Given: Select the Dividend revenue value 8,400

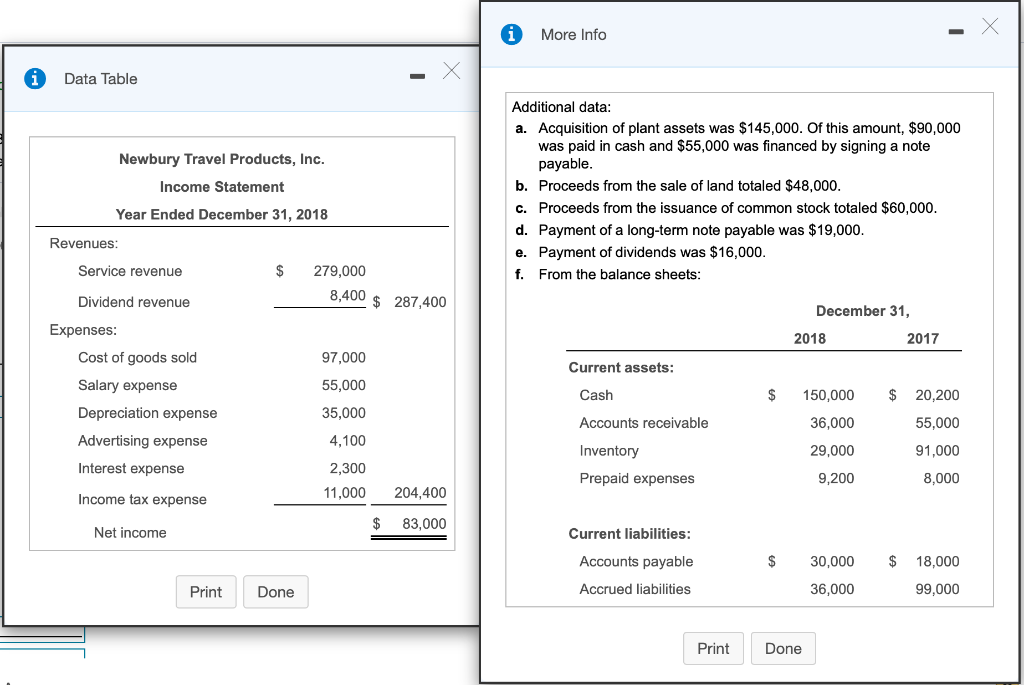Looking at the screenshot, I should pos(347,296).
